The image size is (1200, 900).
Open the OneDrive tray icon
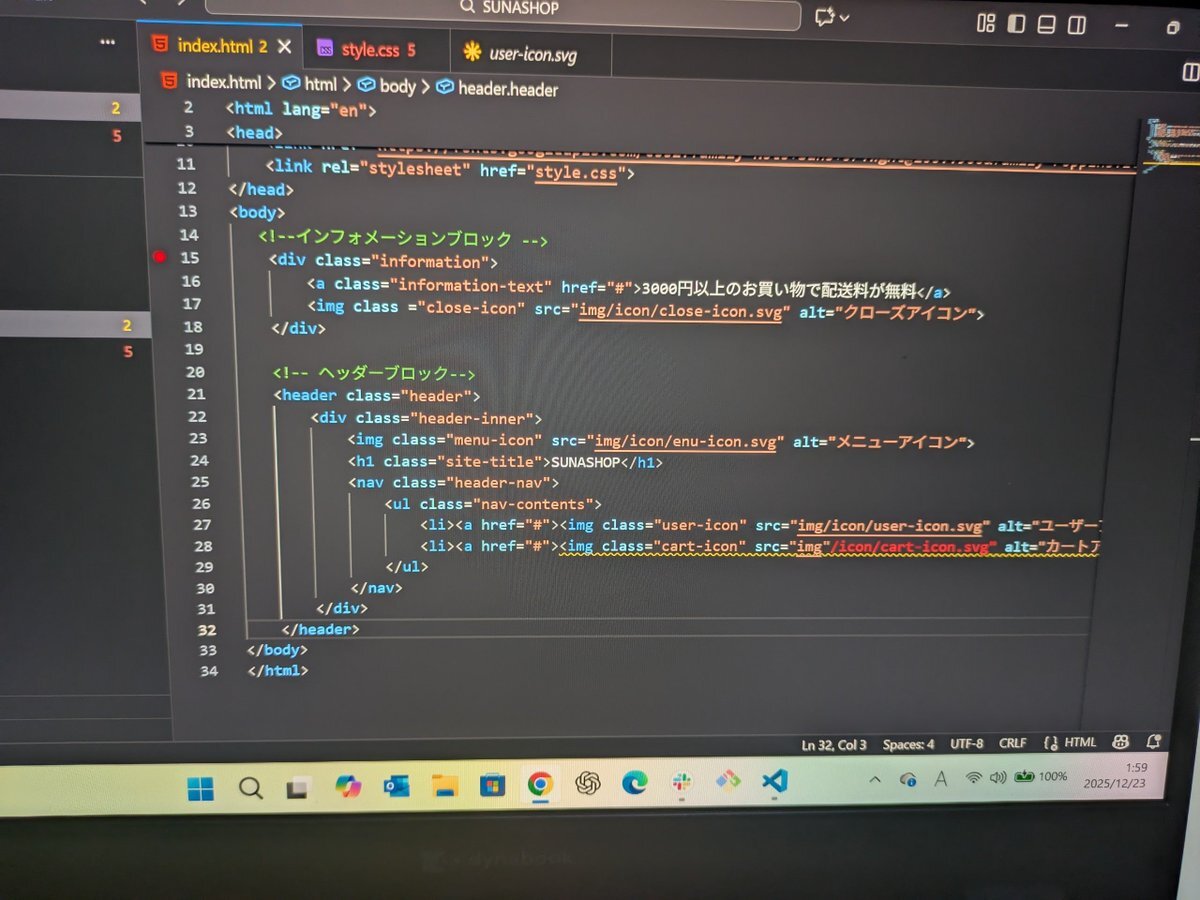click(x=908, y=778)
